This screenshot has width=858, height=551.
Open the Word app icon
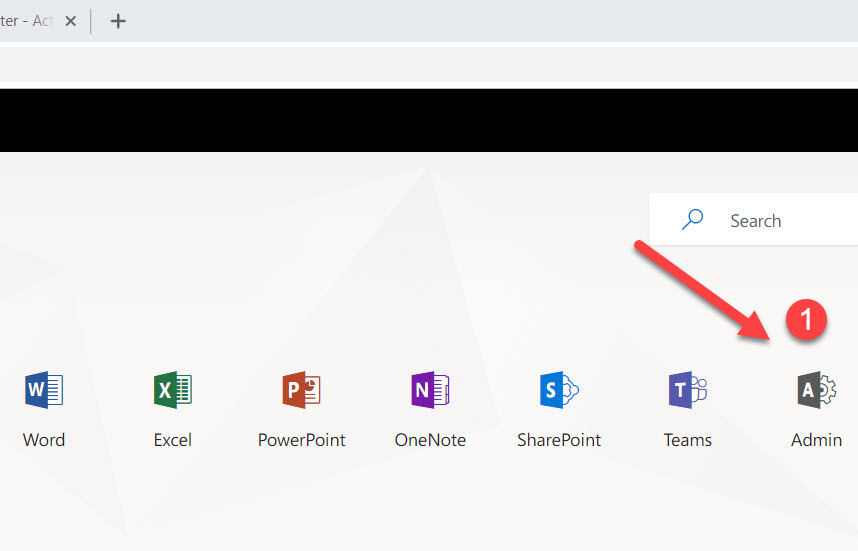44,390
